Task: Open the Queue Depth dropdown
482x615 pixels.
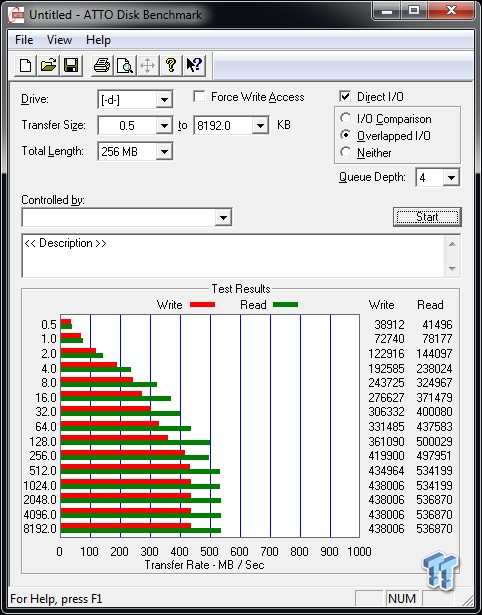Action: coord(451,178)
